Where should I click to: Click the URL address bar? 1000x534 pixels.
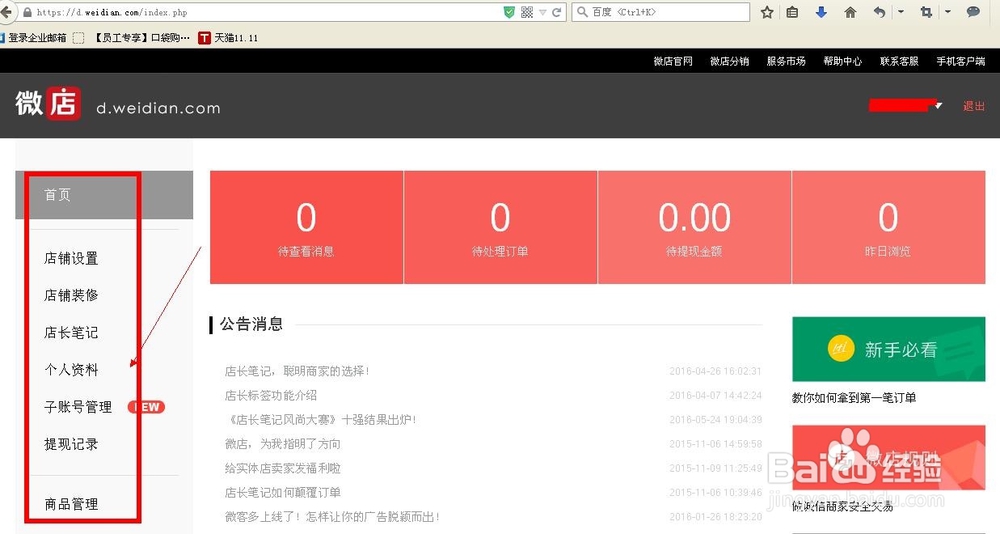coord(268,12)
